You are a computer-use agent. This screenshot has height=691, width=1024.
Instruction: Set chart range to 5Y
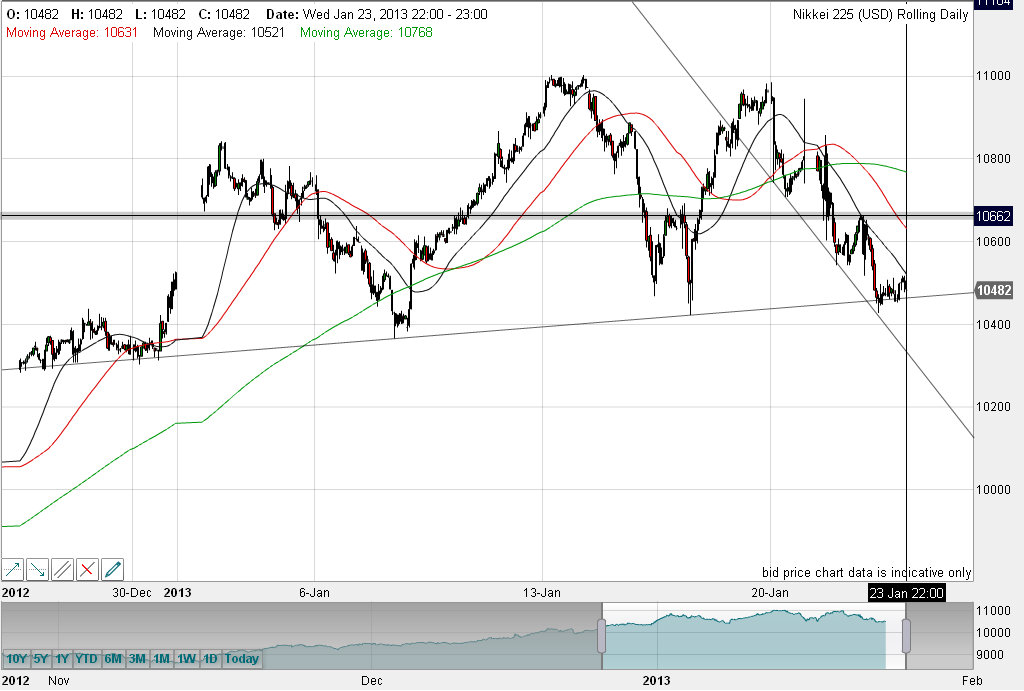[40, 658]
